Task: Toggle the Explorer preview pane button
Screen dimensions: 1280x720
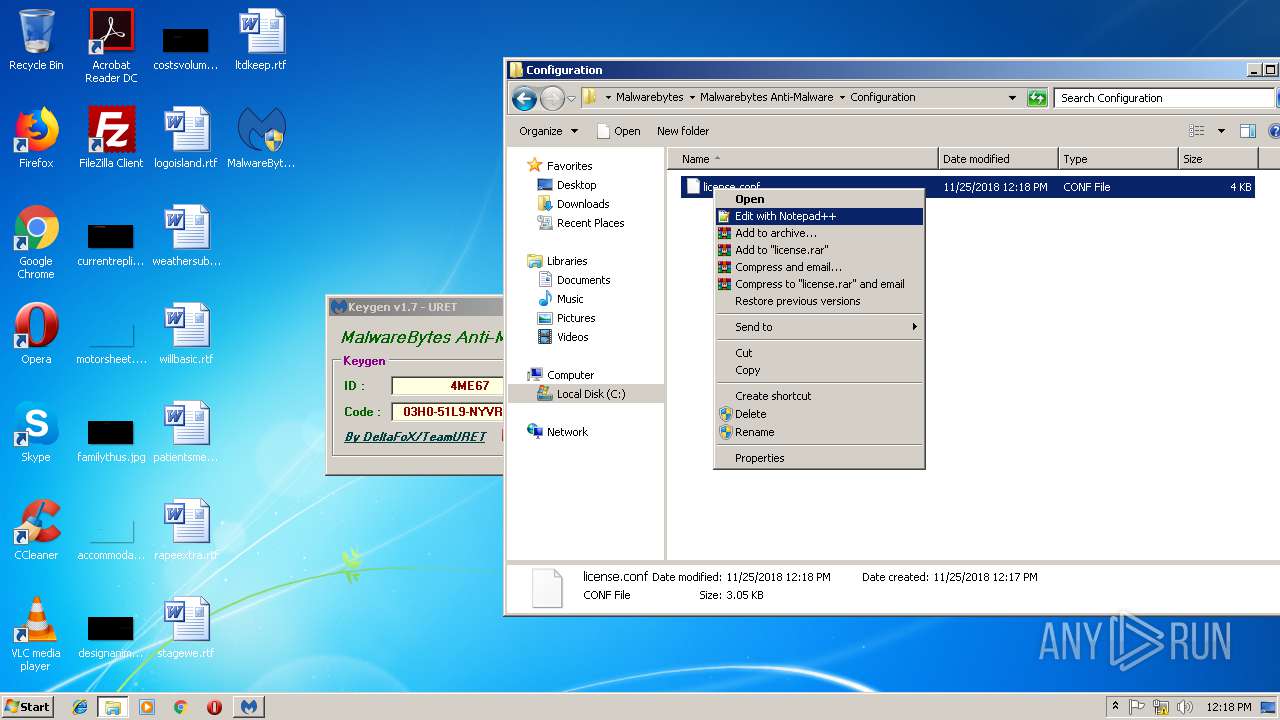Action: coord(1247,131)
